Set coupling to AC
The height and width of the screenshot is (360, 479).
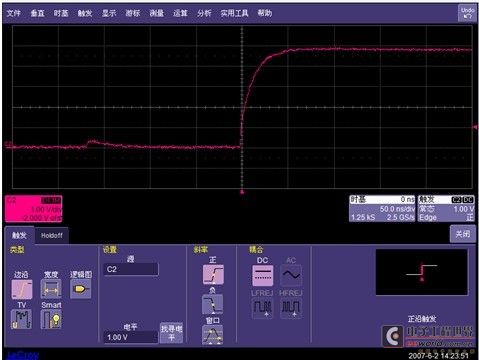click(x=291, y=275)
